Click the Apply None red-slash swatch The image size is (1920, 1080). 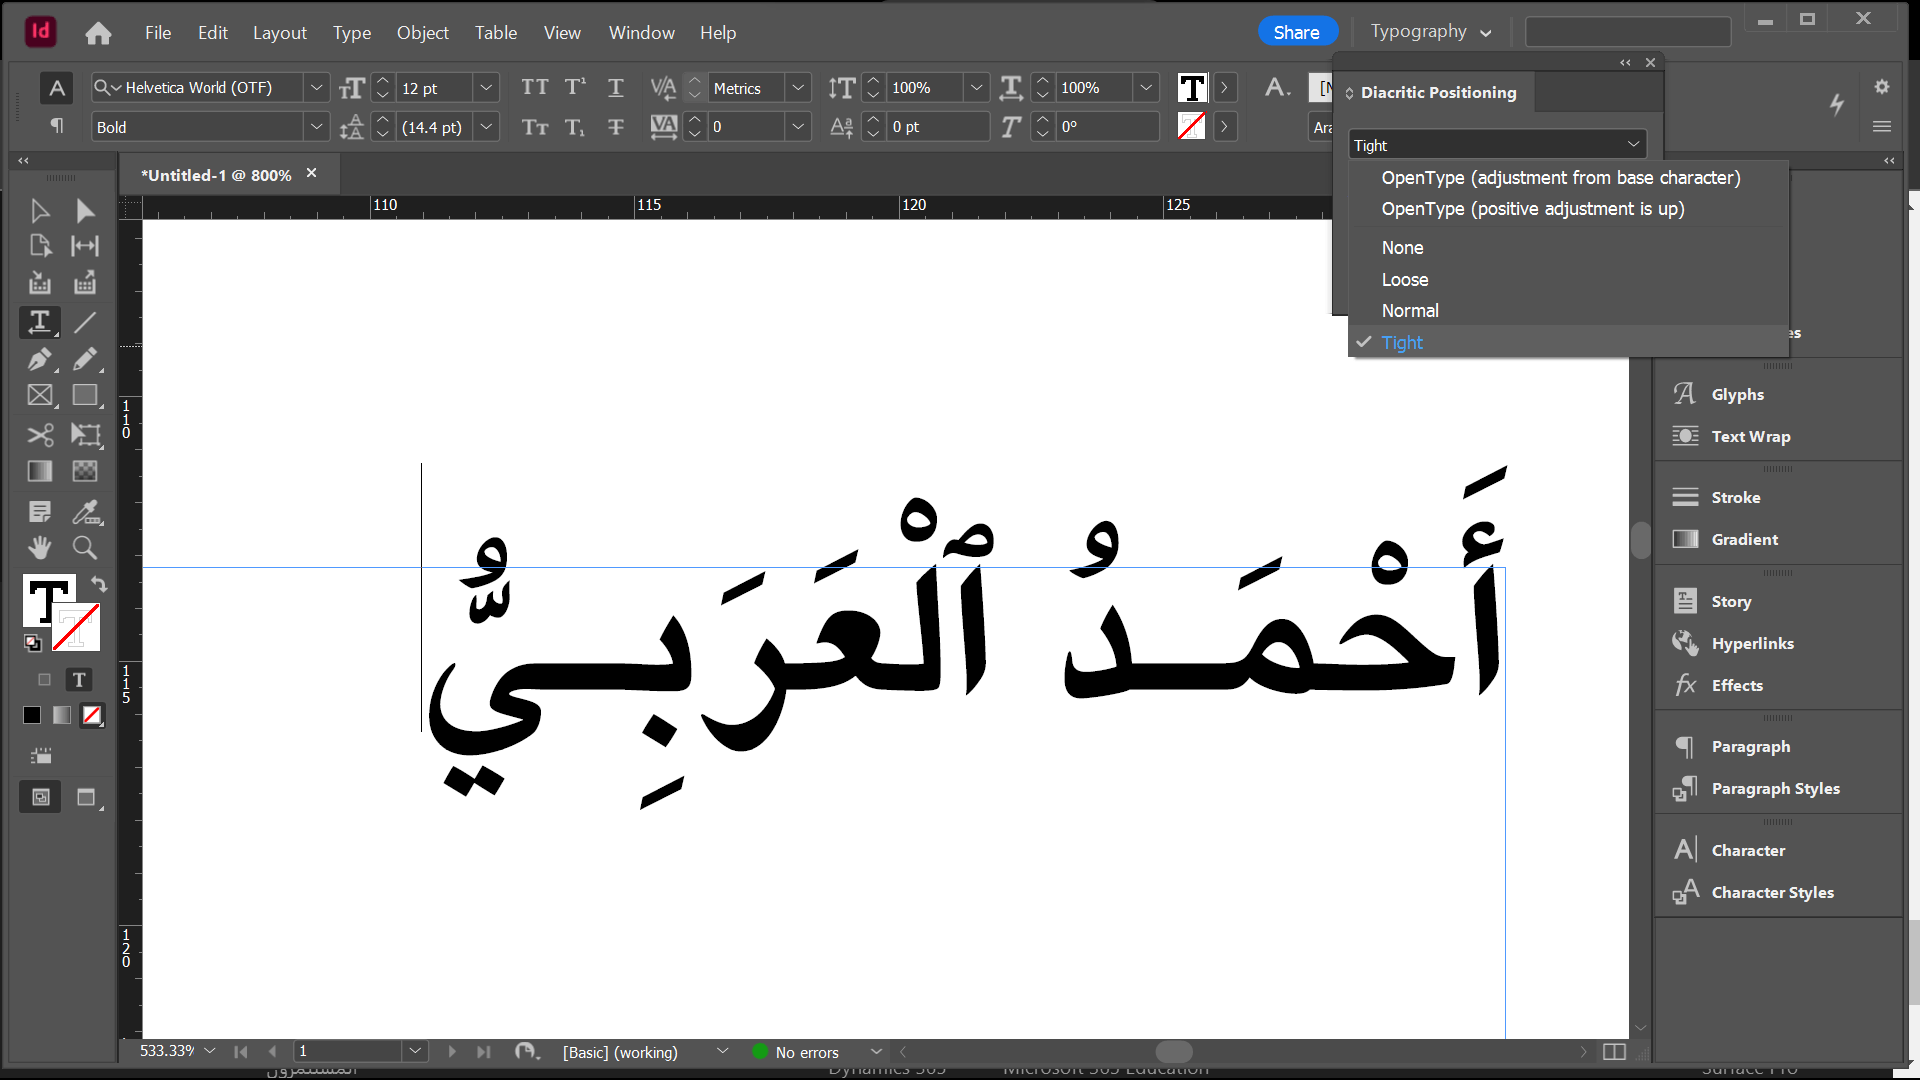[92, 715]
